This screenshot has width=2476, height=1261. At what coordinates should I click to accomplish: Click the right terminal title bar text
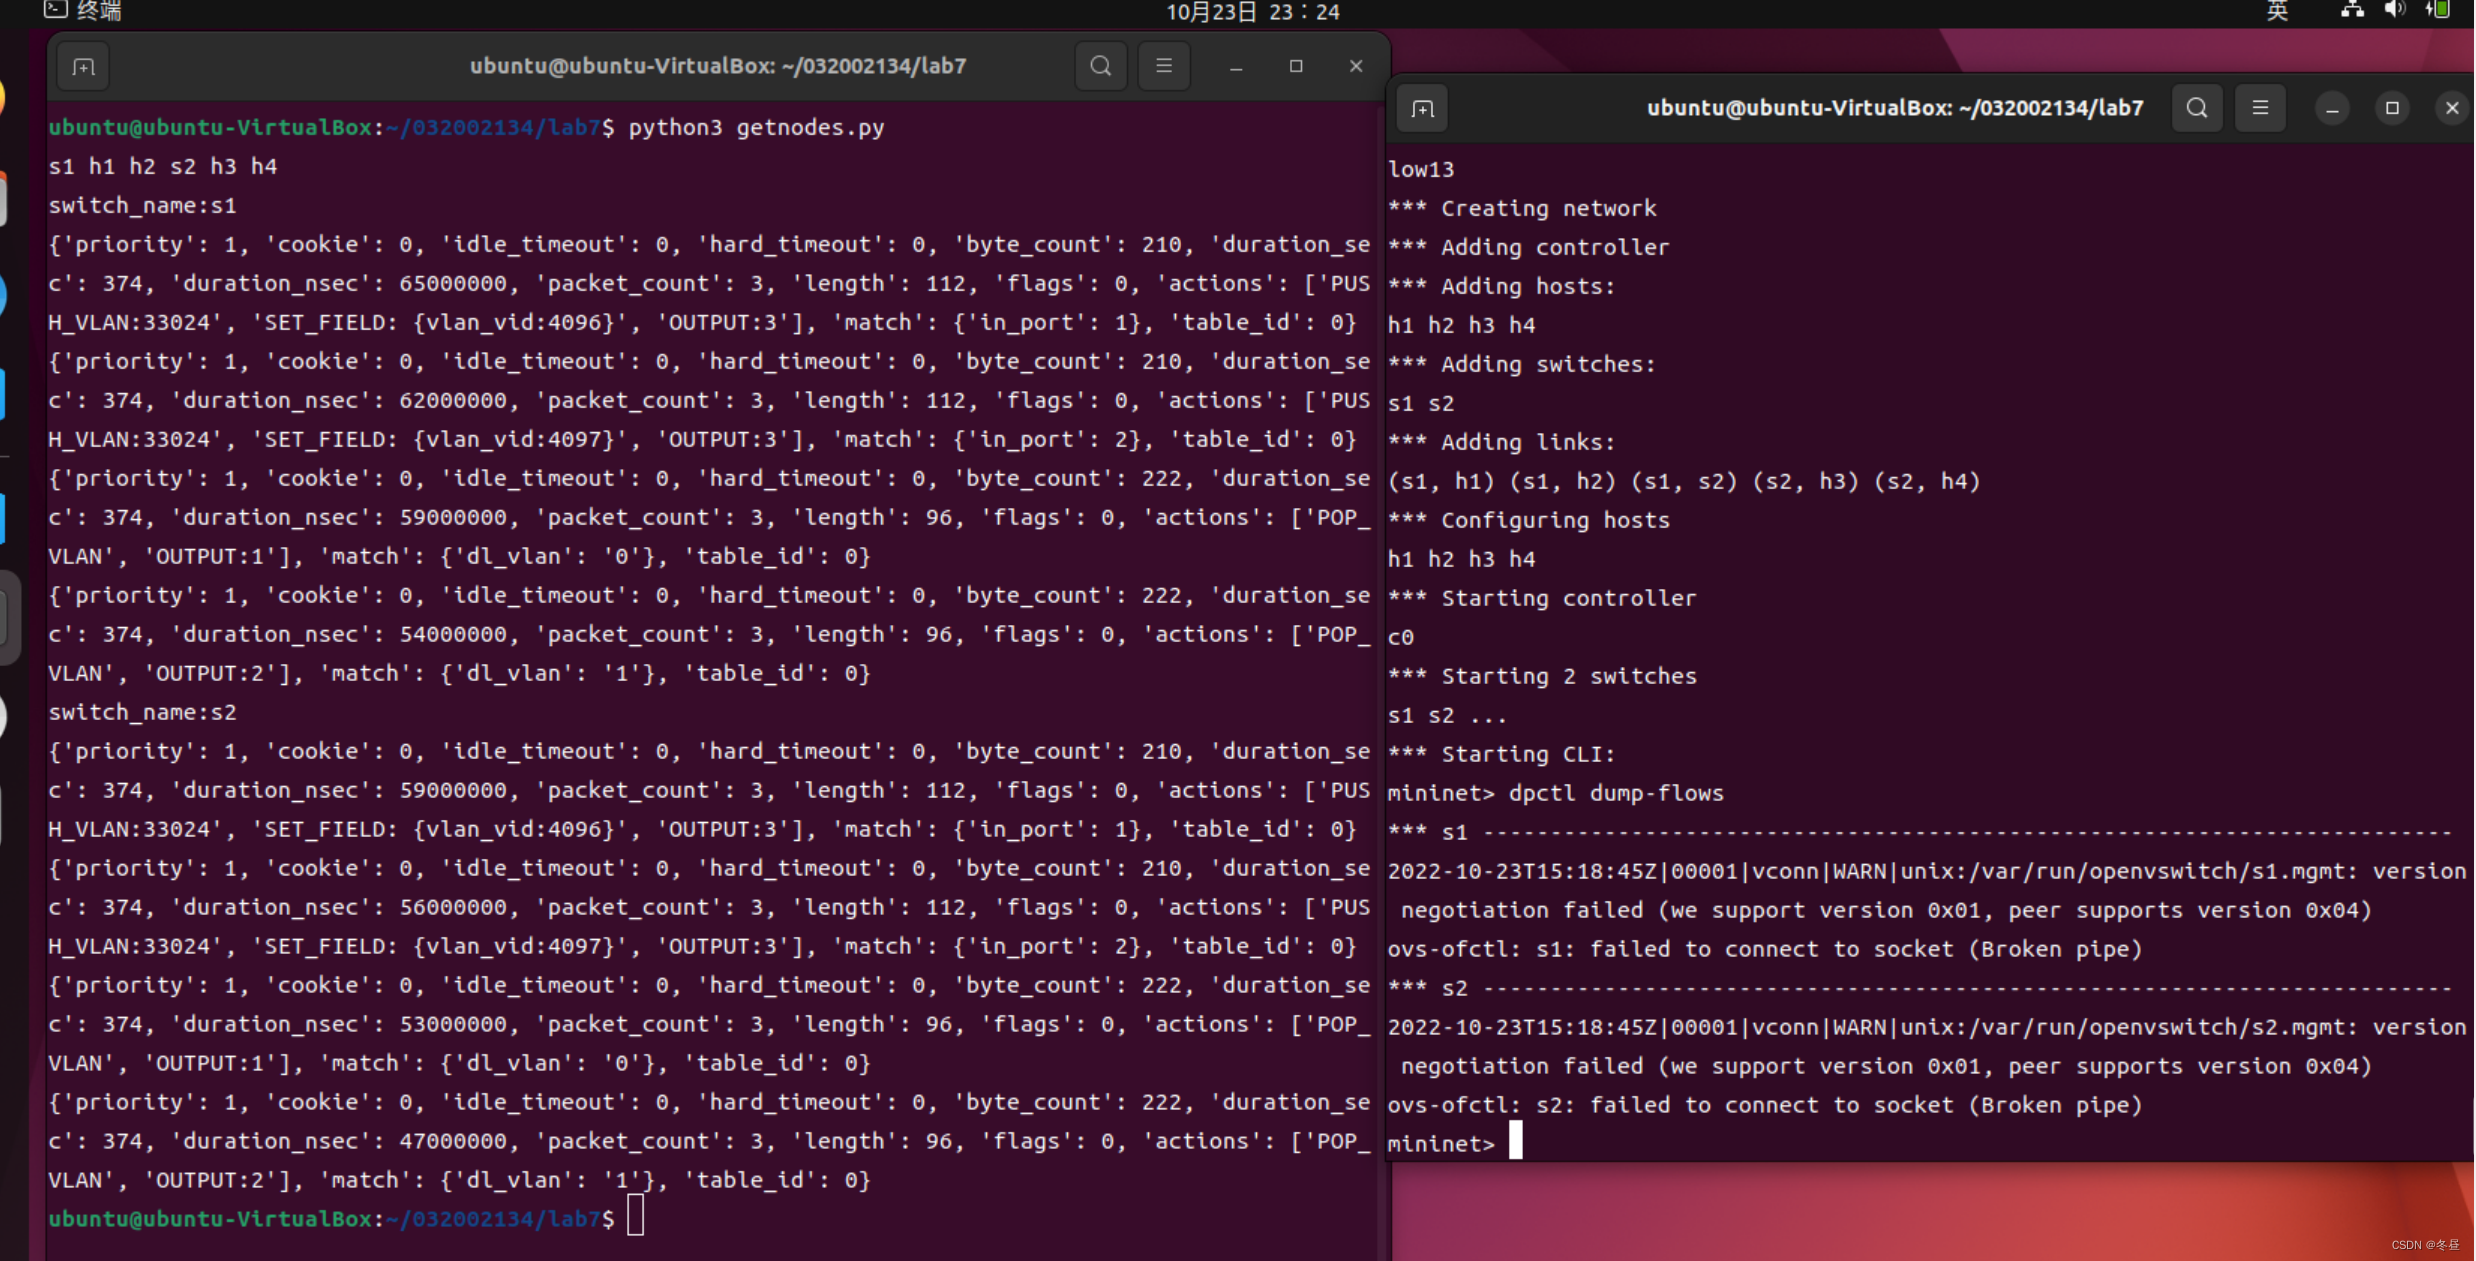pyautogui.click(x=1895, y=108)
